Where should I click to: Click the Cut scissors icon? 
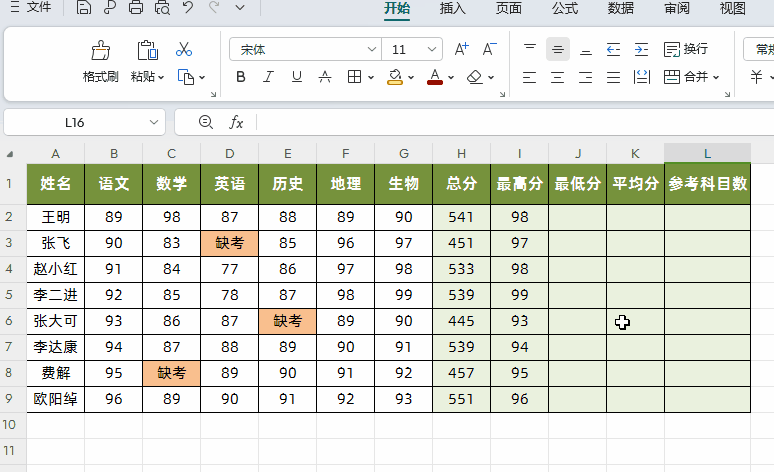pyautogui.click(x=184, y=49)
